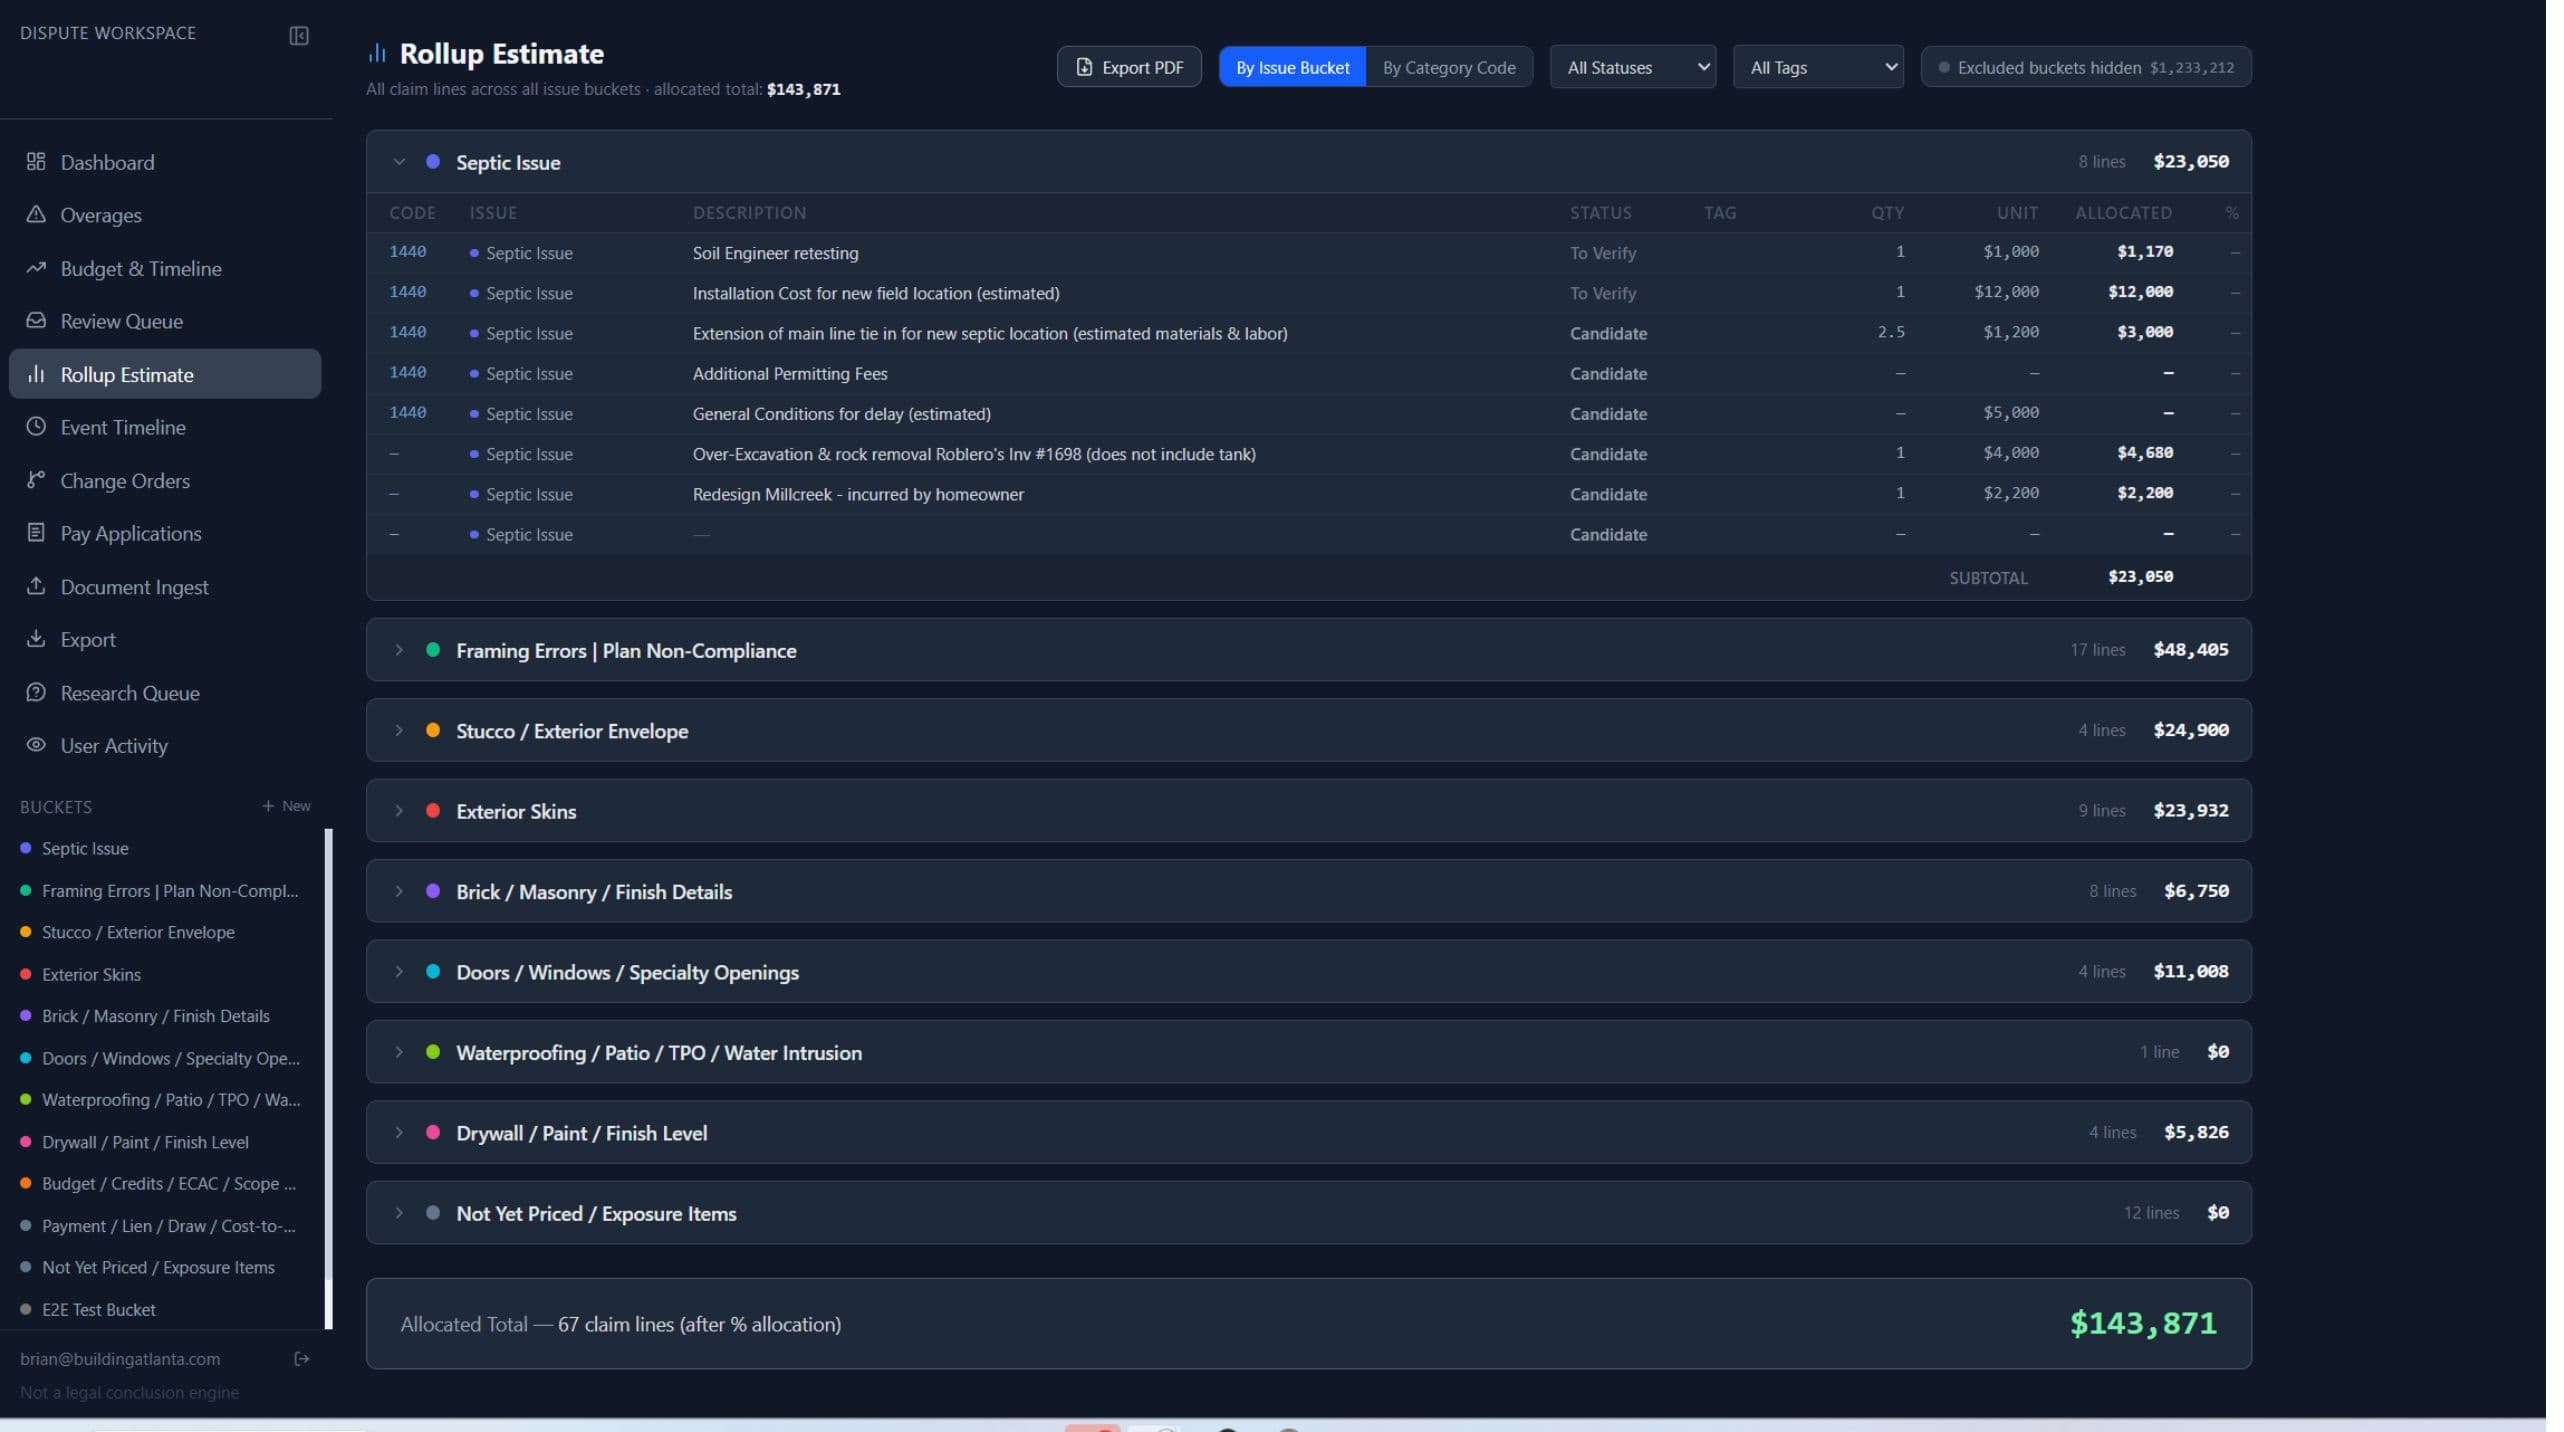The height and width of the screenshot is (1432, 2564).
Task: Select Rollup Estimate bar chart icon
Action: pyautogui.click(x=36, y=374)
